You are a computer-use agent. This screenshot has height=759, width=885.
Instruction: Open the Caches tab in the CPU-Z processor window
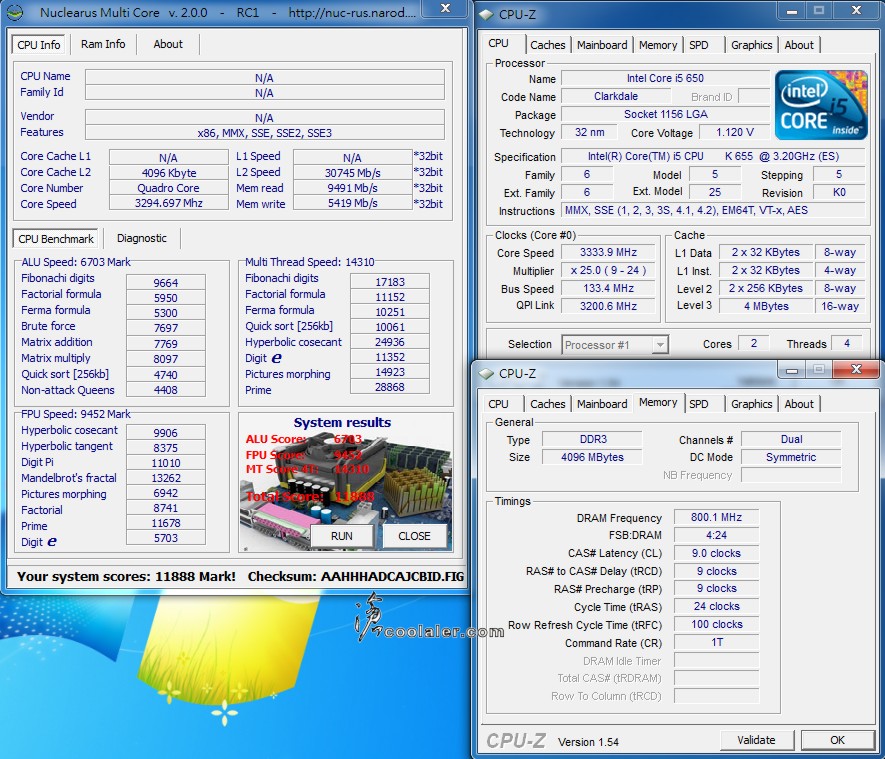(547, 45)
